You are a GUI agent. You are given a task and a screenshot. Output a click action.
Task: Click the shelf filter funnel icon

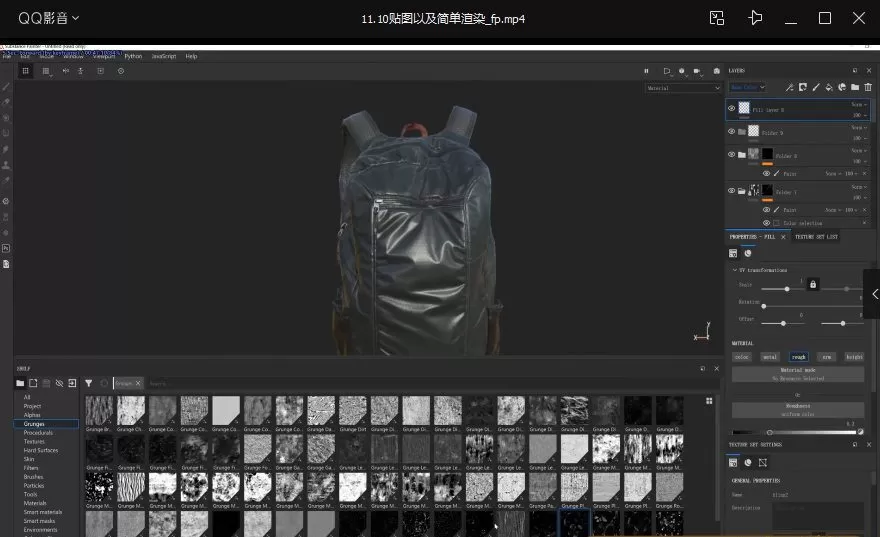(x=88, y=383)
